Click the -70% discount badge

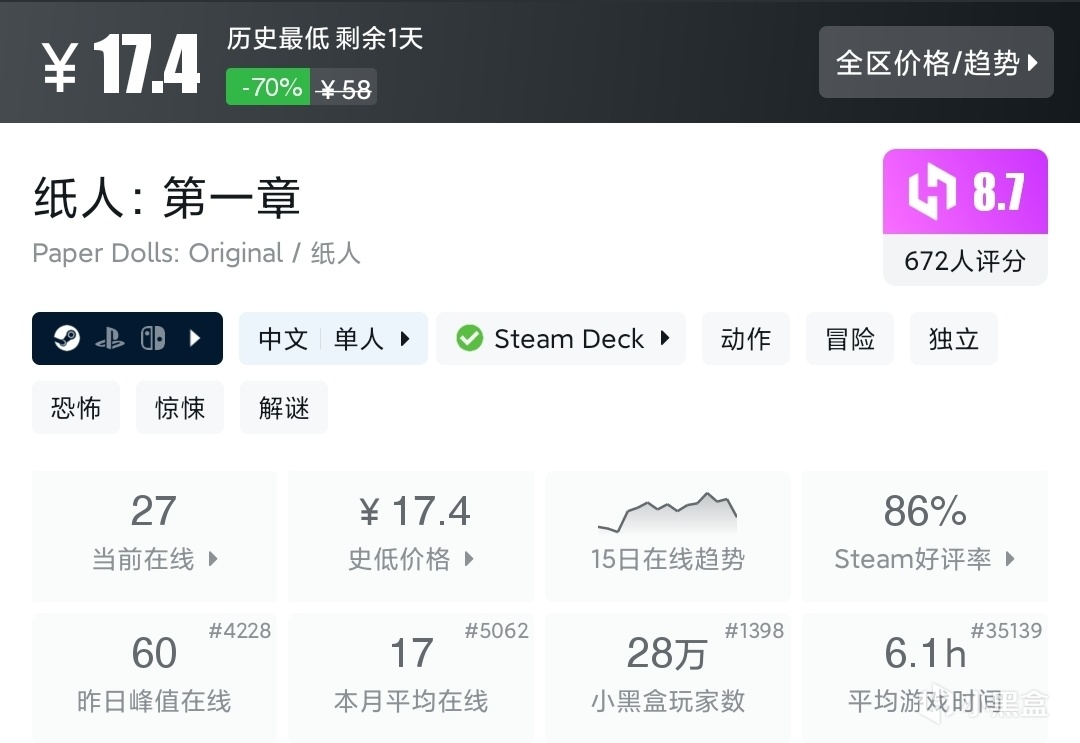(268, 88)
